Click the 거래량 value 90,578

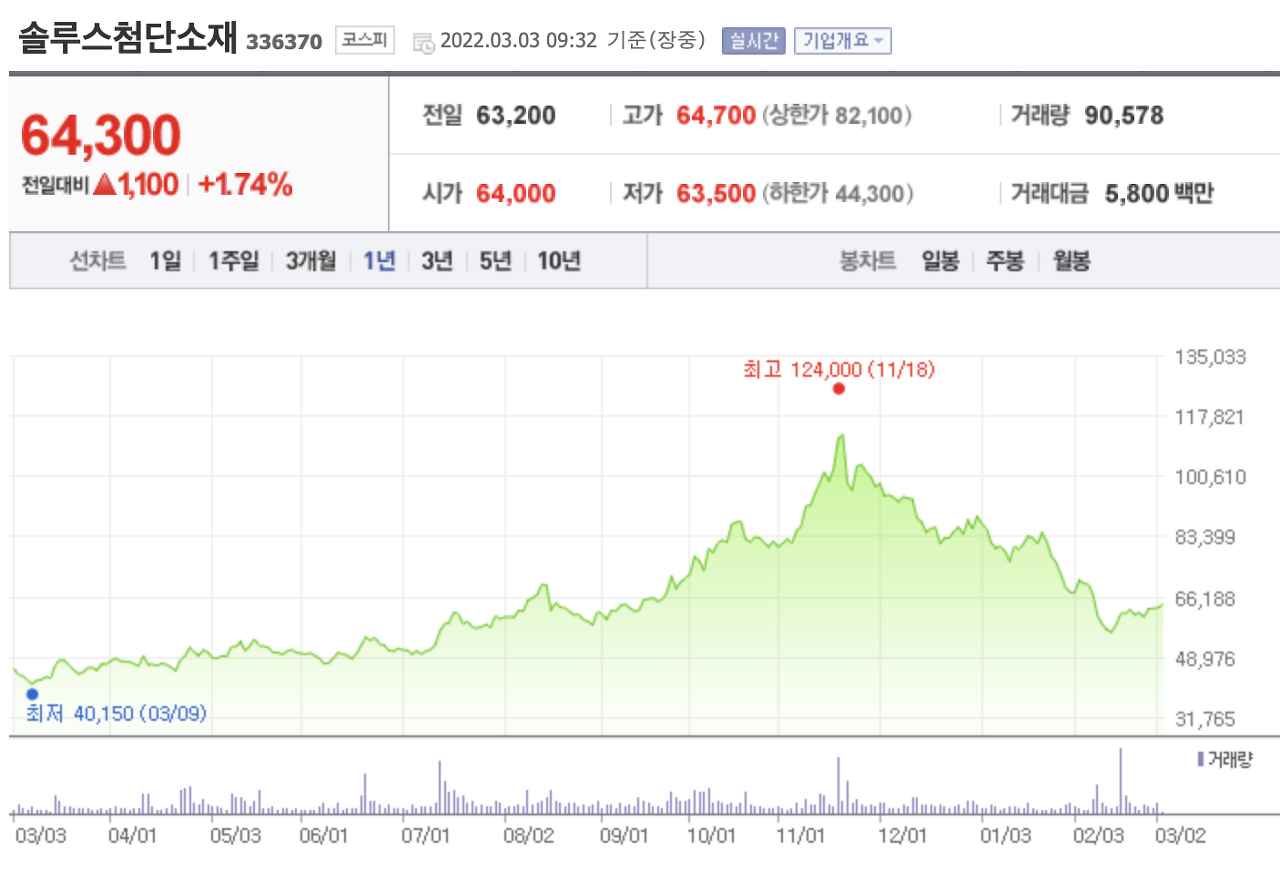pyautogui.click(x=1124, y=116)
